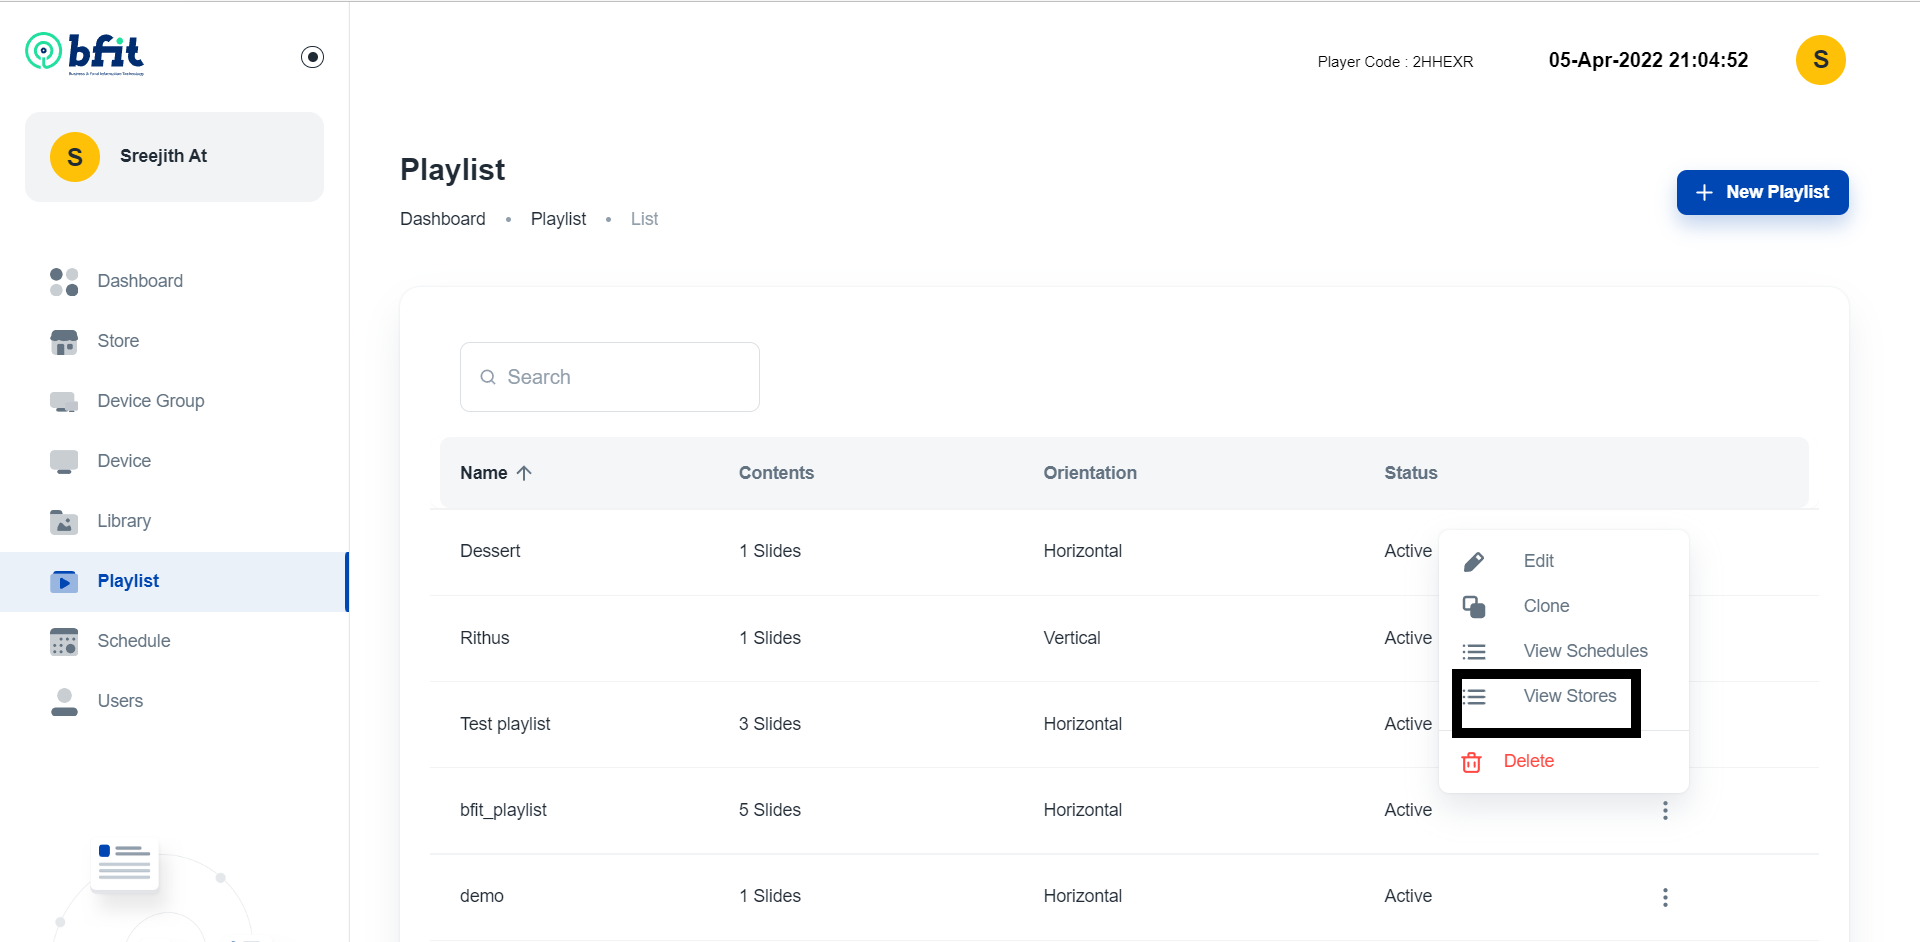Click the yellow S avatar in header
Image resolution: width=1920 pixels, height=942 pixels.
click(x=1821, y=60)
